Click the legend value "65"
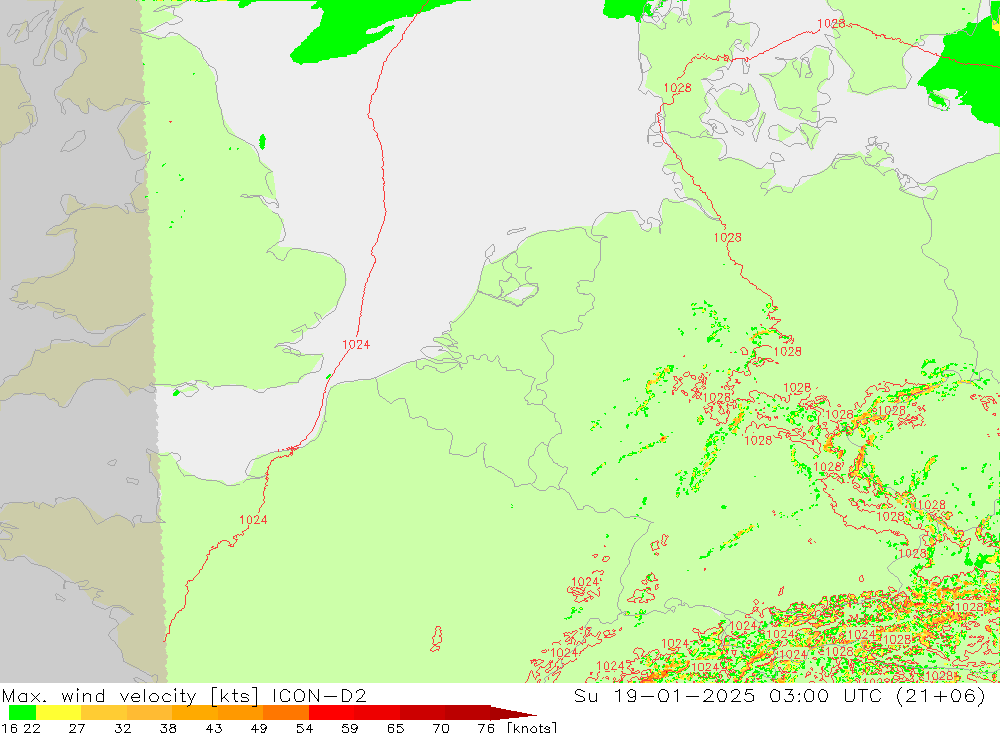The width and height of the screenshot is (1000, 733). coord(395,728)
